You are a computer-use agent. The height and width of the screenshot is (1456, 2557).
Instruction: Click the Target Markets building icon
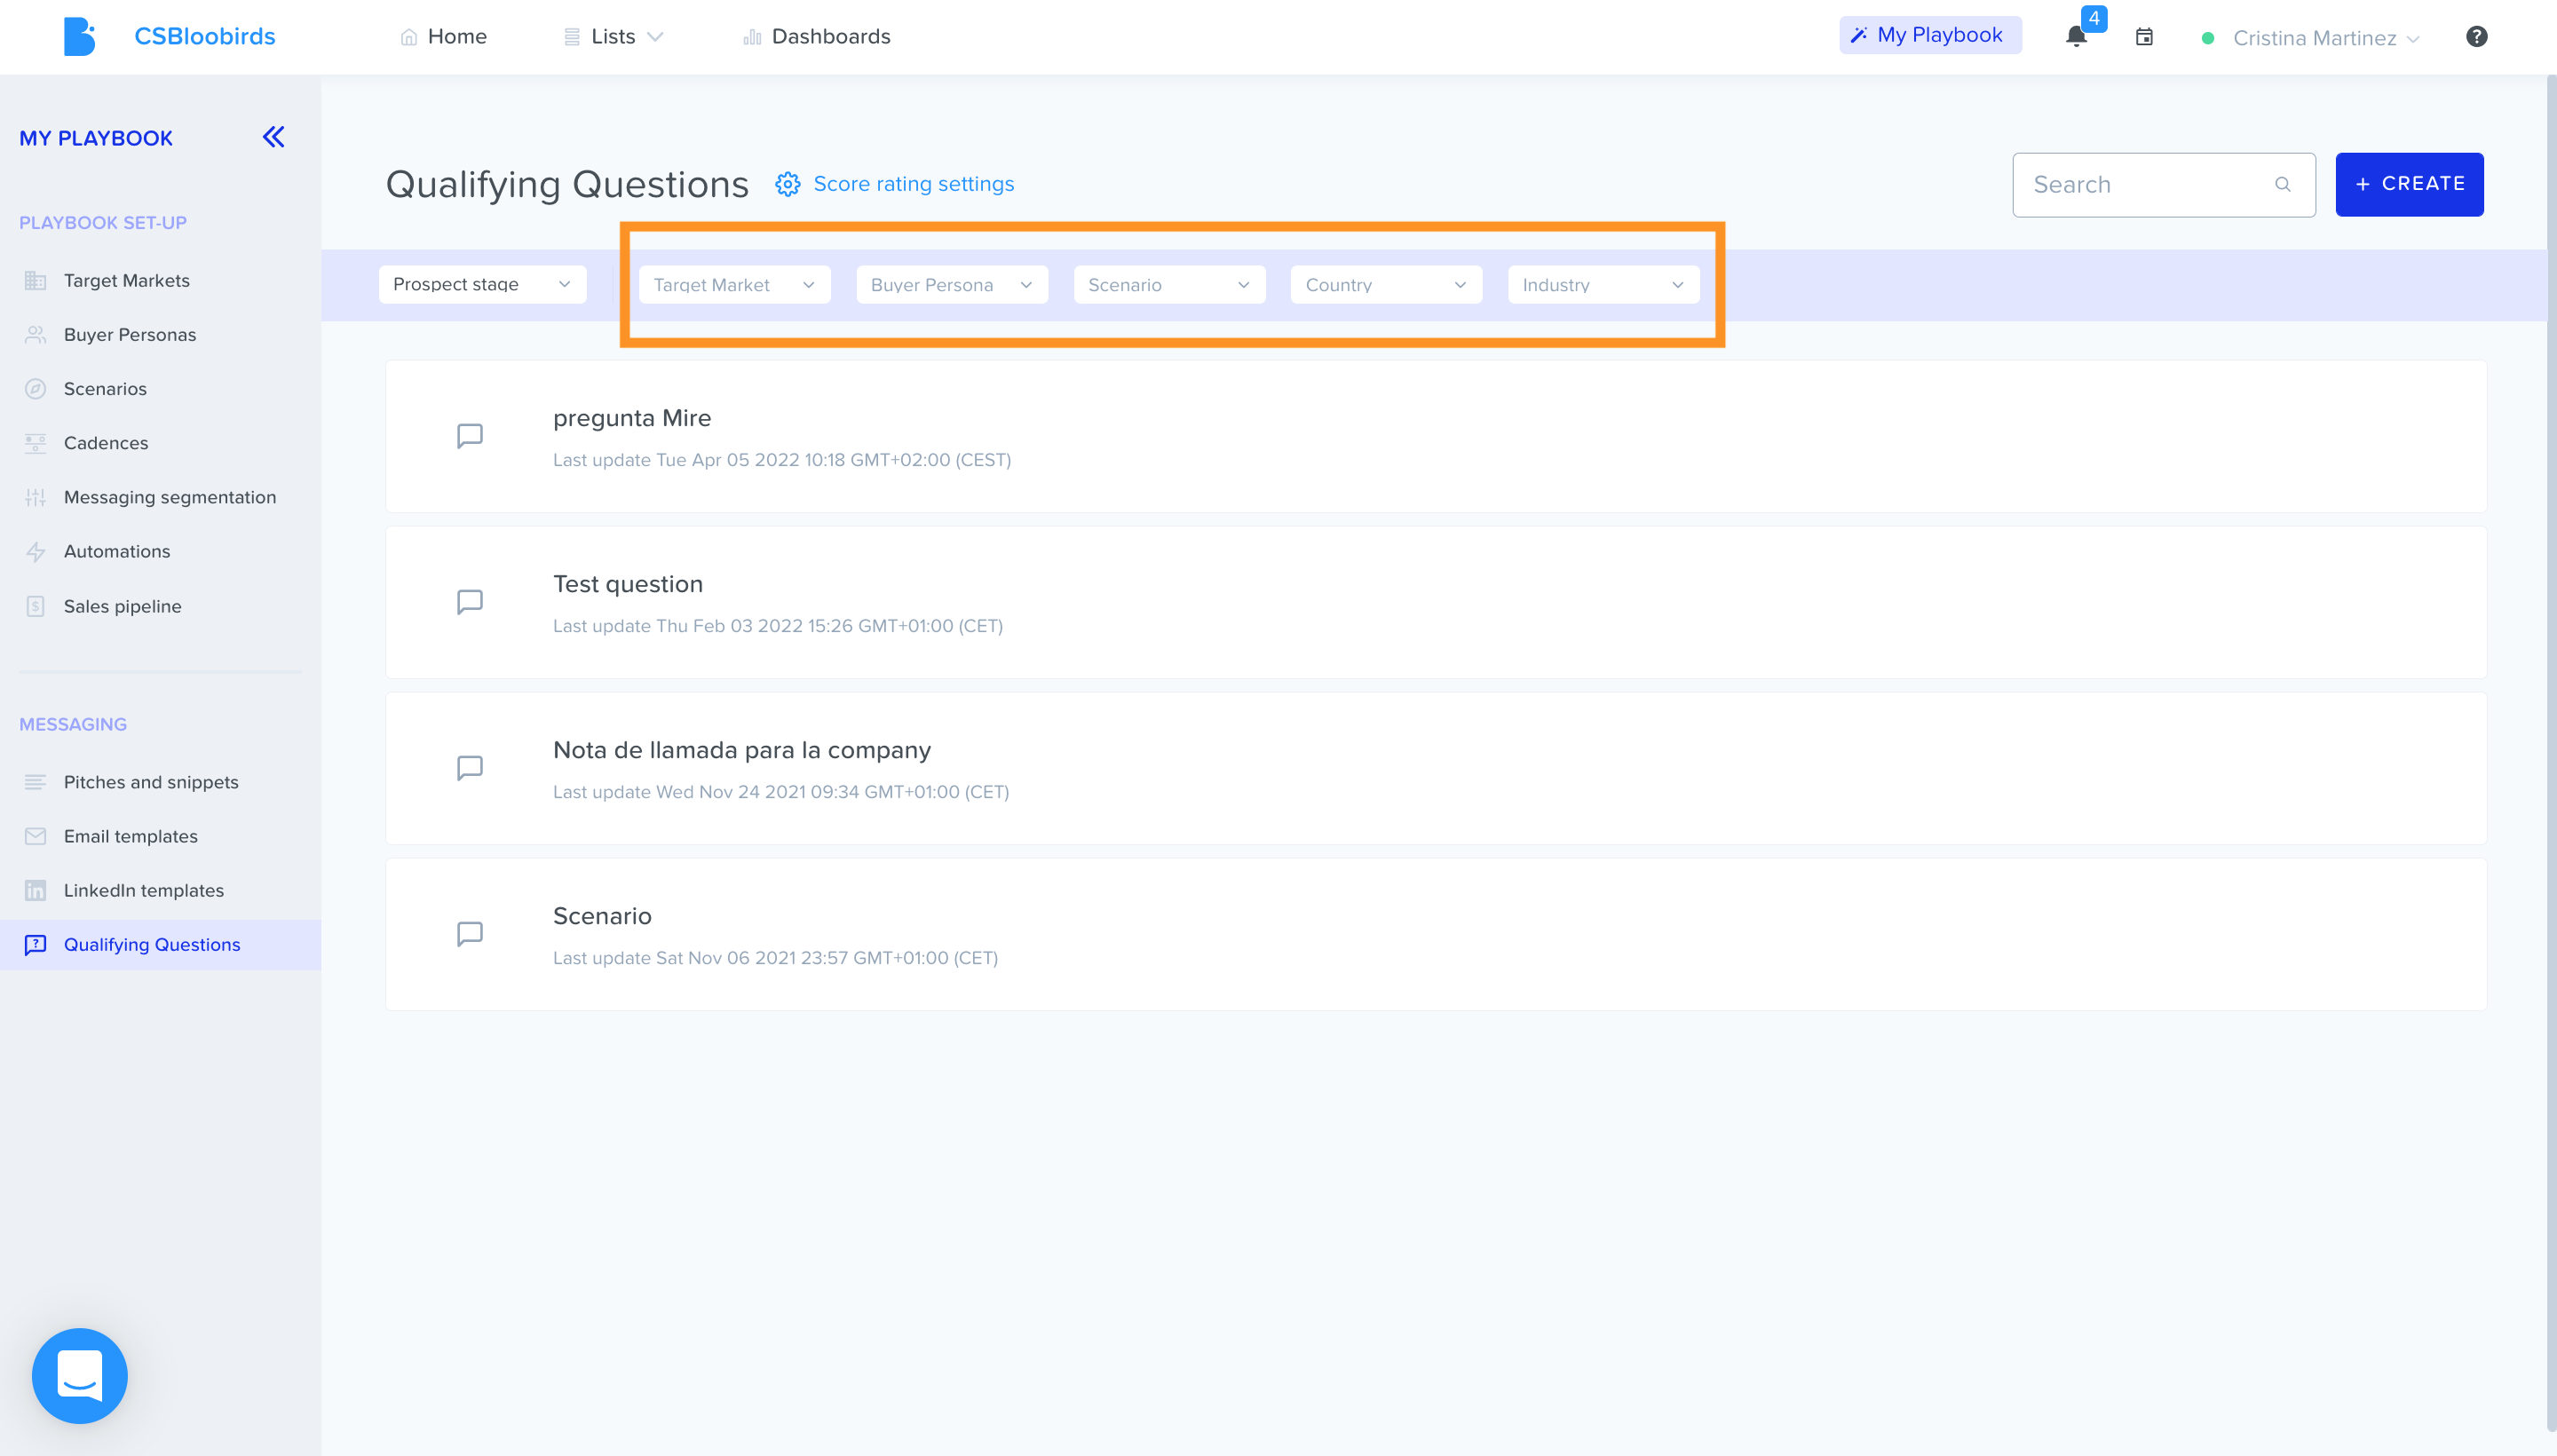click(x=36, y=281)
